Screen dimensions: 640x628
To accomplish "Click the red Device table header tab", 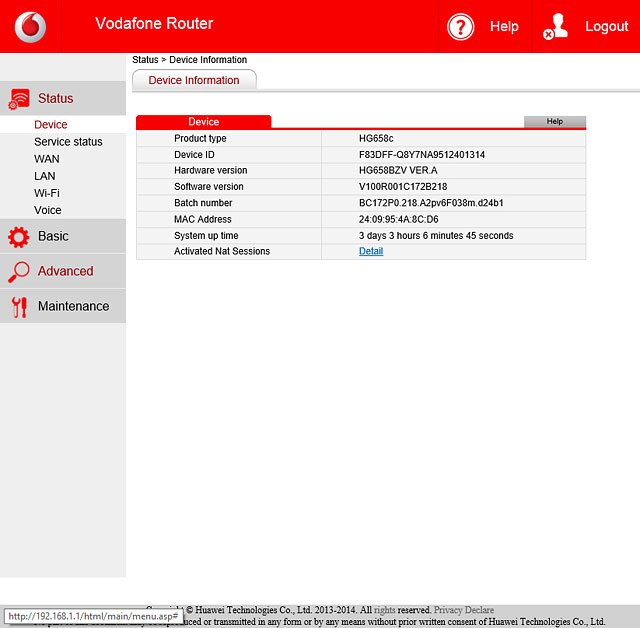I will tap(204, 122).
